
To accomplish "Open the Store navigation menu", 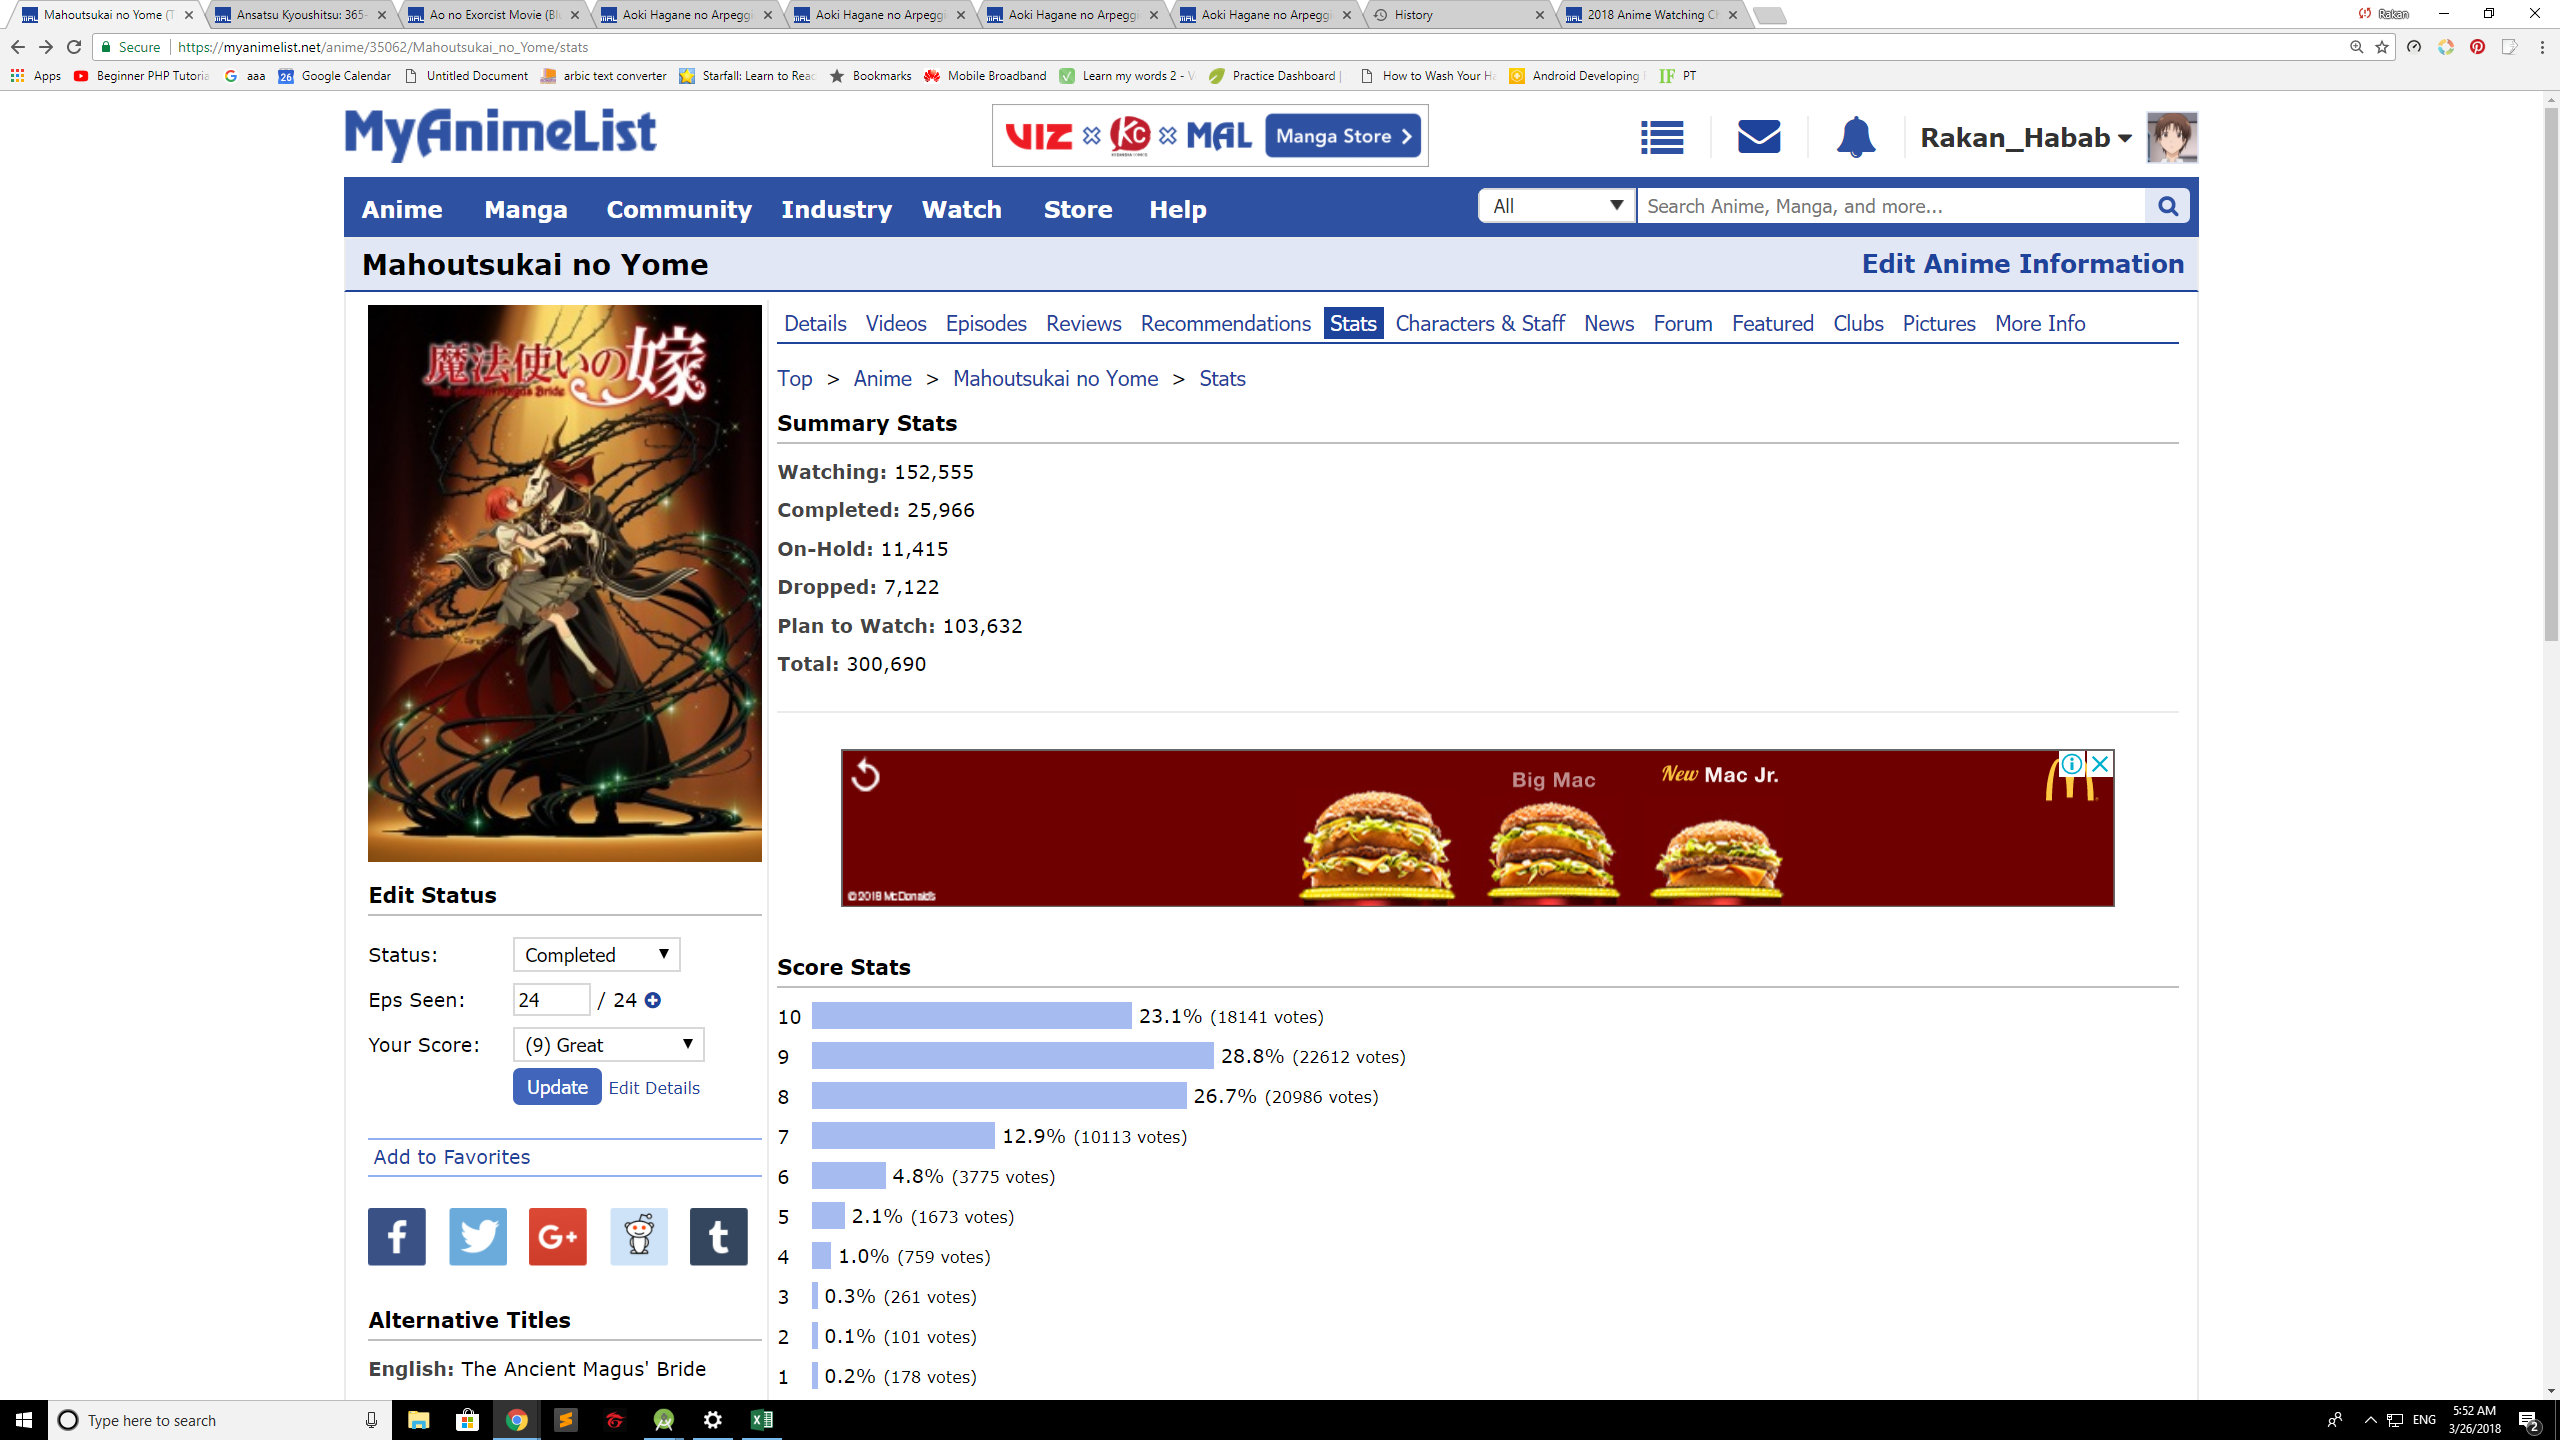I will (1078, 209).
